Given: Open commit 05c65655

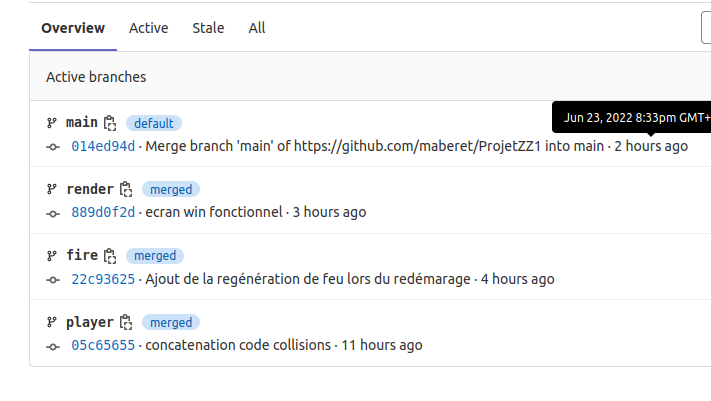Looking at the screenshot, I should (x=103, y=345).
